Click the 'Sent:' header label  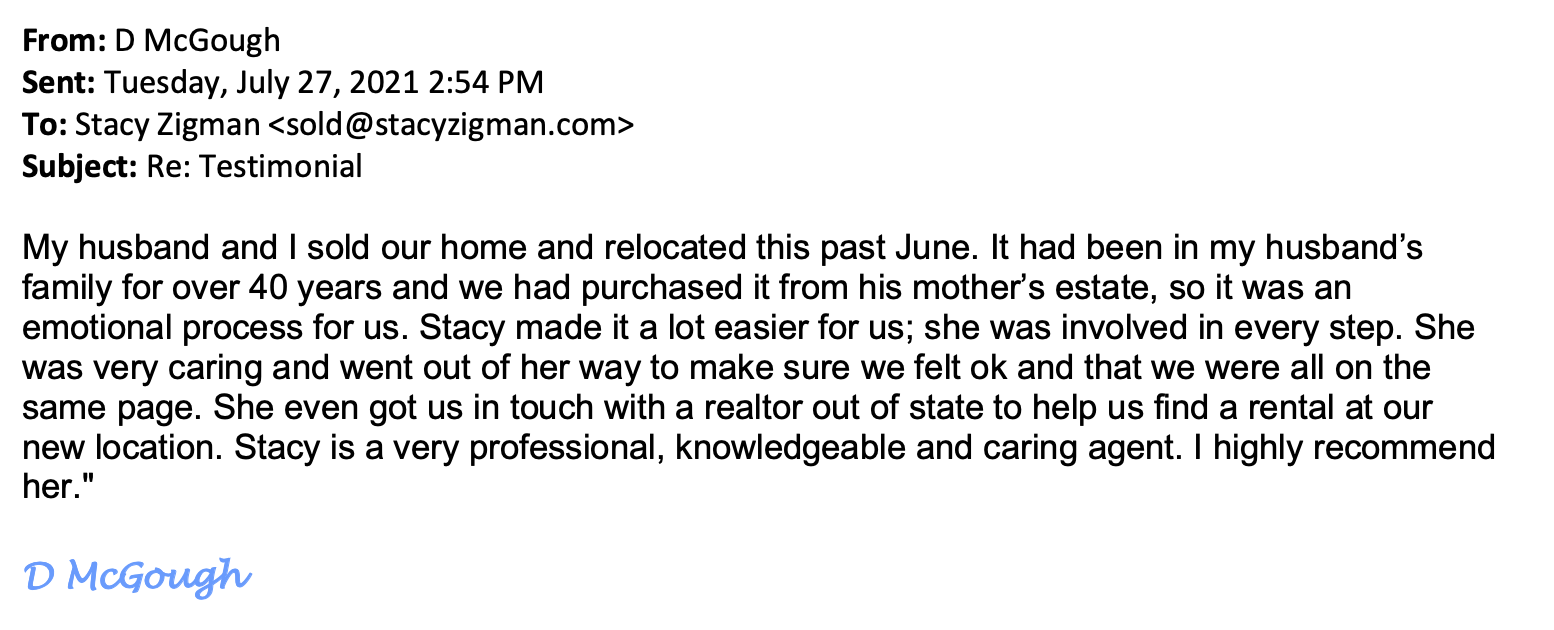59,83
